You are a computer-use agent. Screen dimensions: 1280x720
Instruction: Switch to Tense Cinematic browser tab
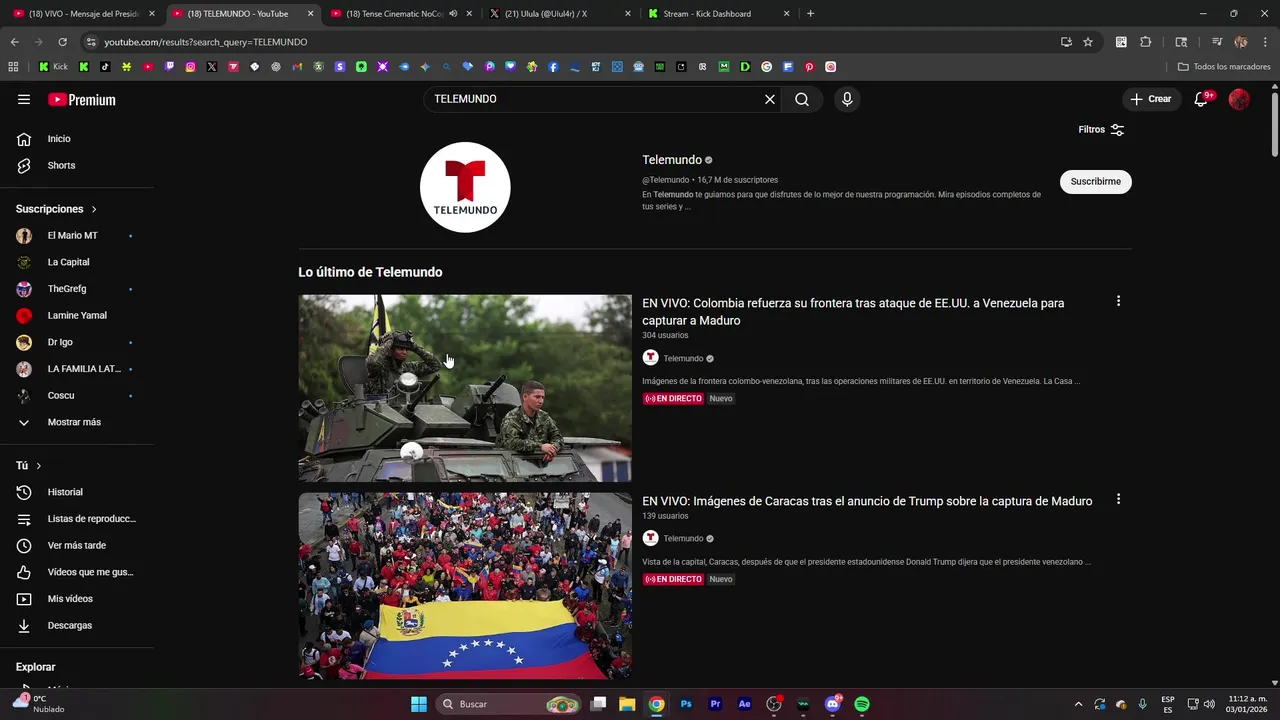395,14
